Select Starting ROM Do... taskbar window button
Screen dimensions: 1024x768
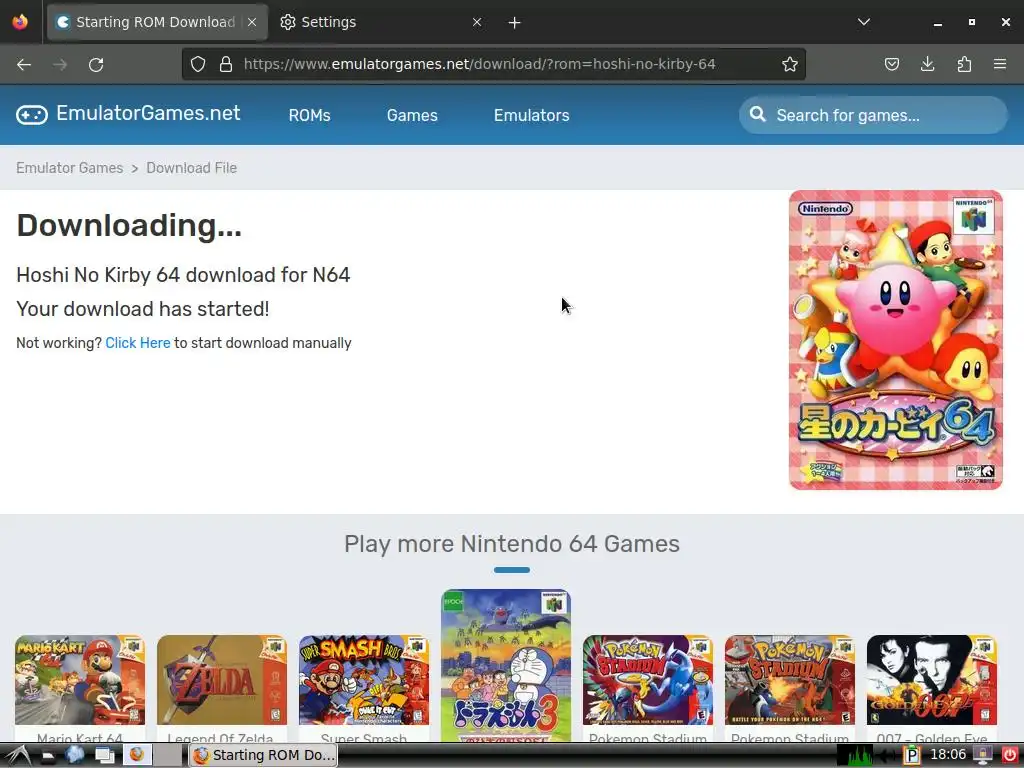point(264,756)
